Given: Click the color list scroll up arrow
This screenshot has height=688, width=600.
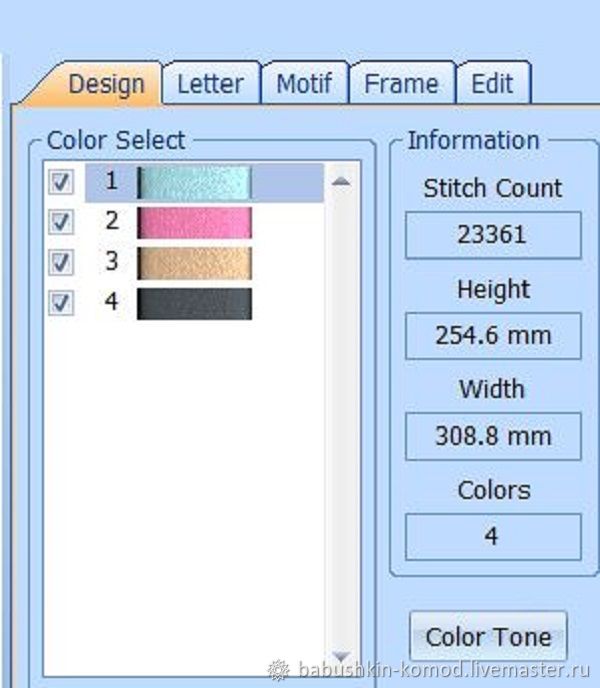Looking at the screenshot, I should coord(341,182).
